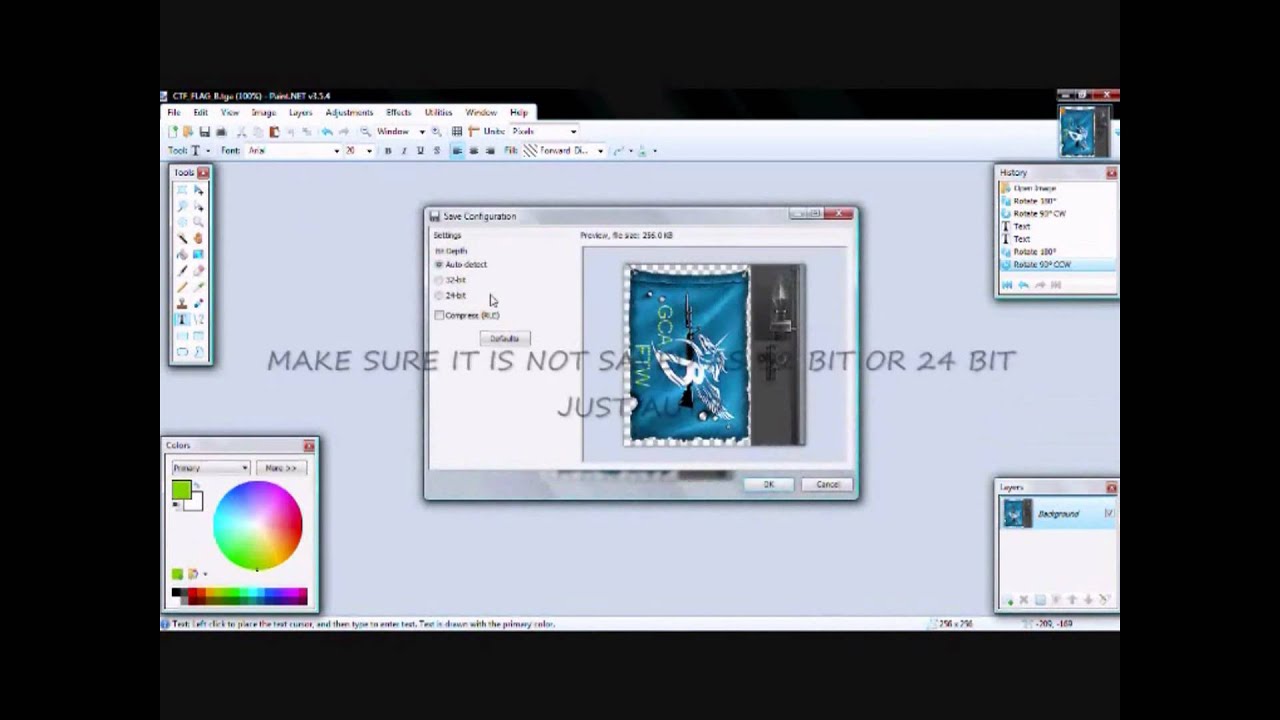Image resolution: width=1280 pixels, height=720 pixels.
Task: Select the Pencil tool
Action: [x=182, y=287]
